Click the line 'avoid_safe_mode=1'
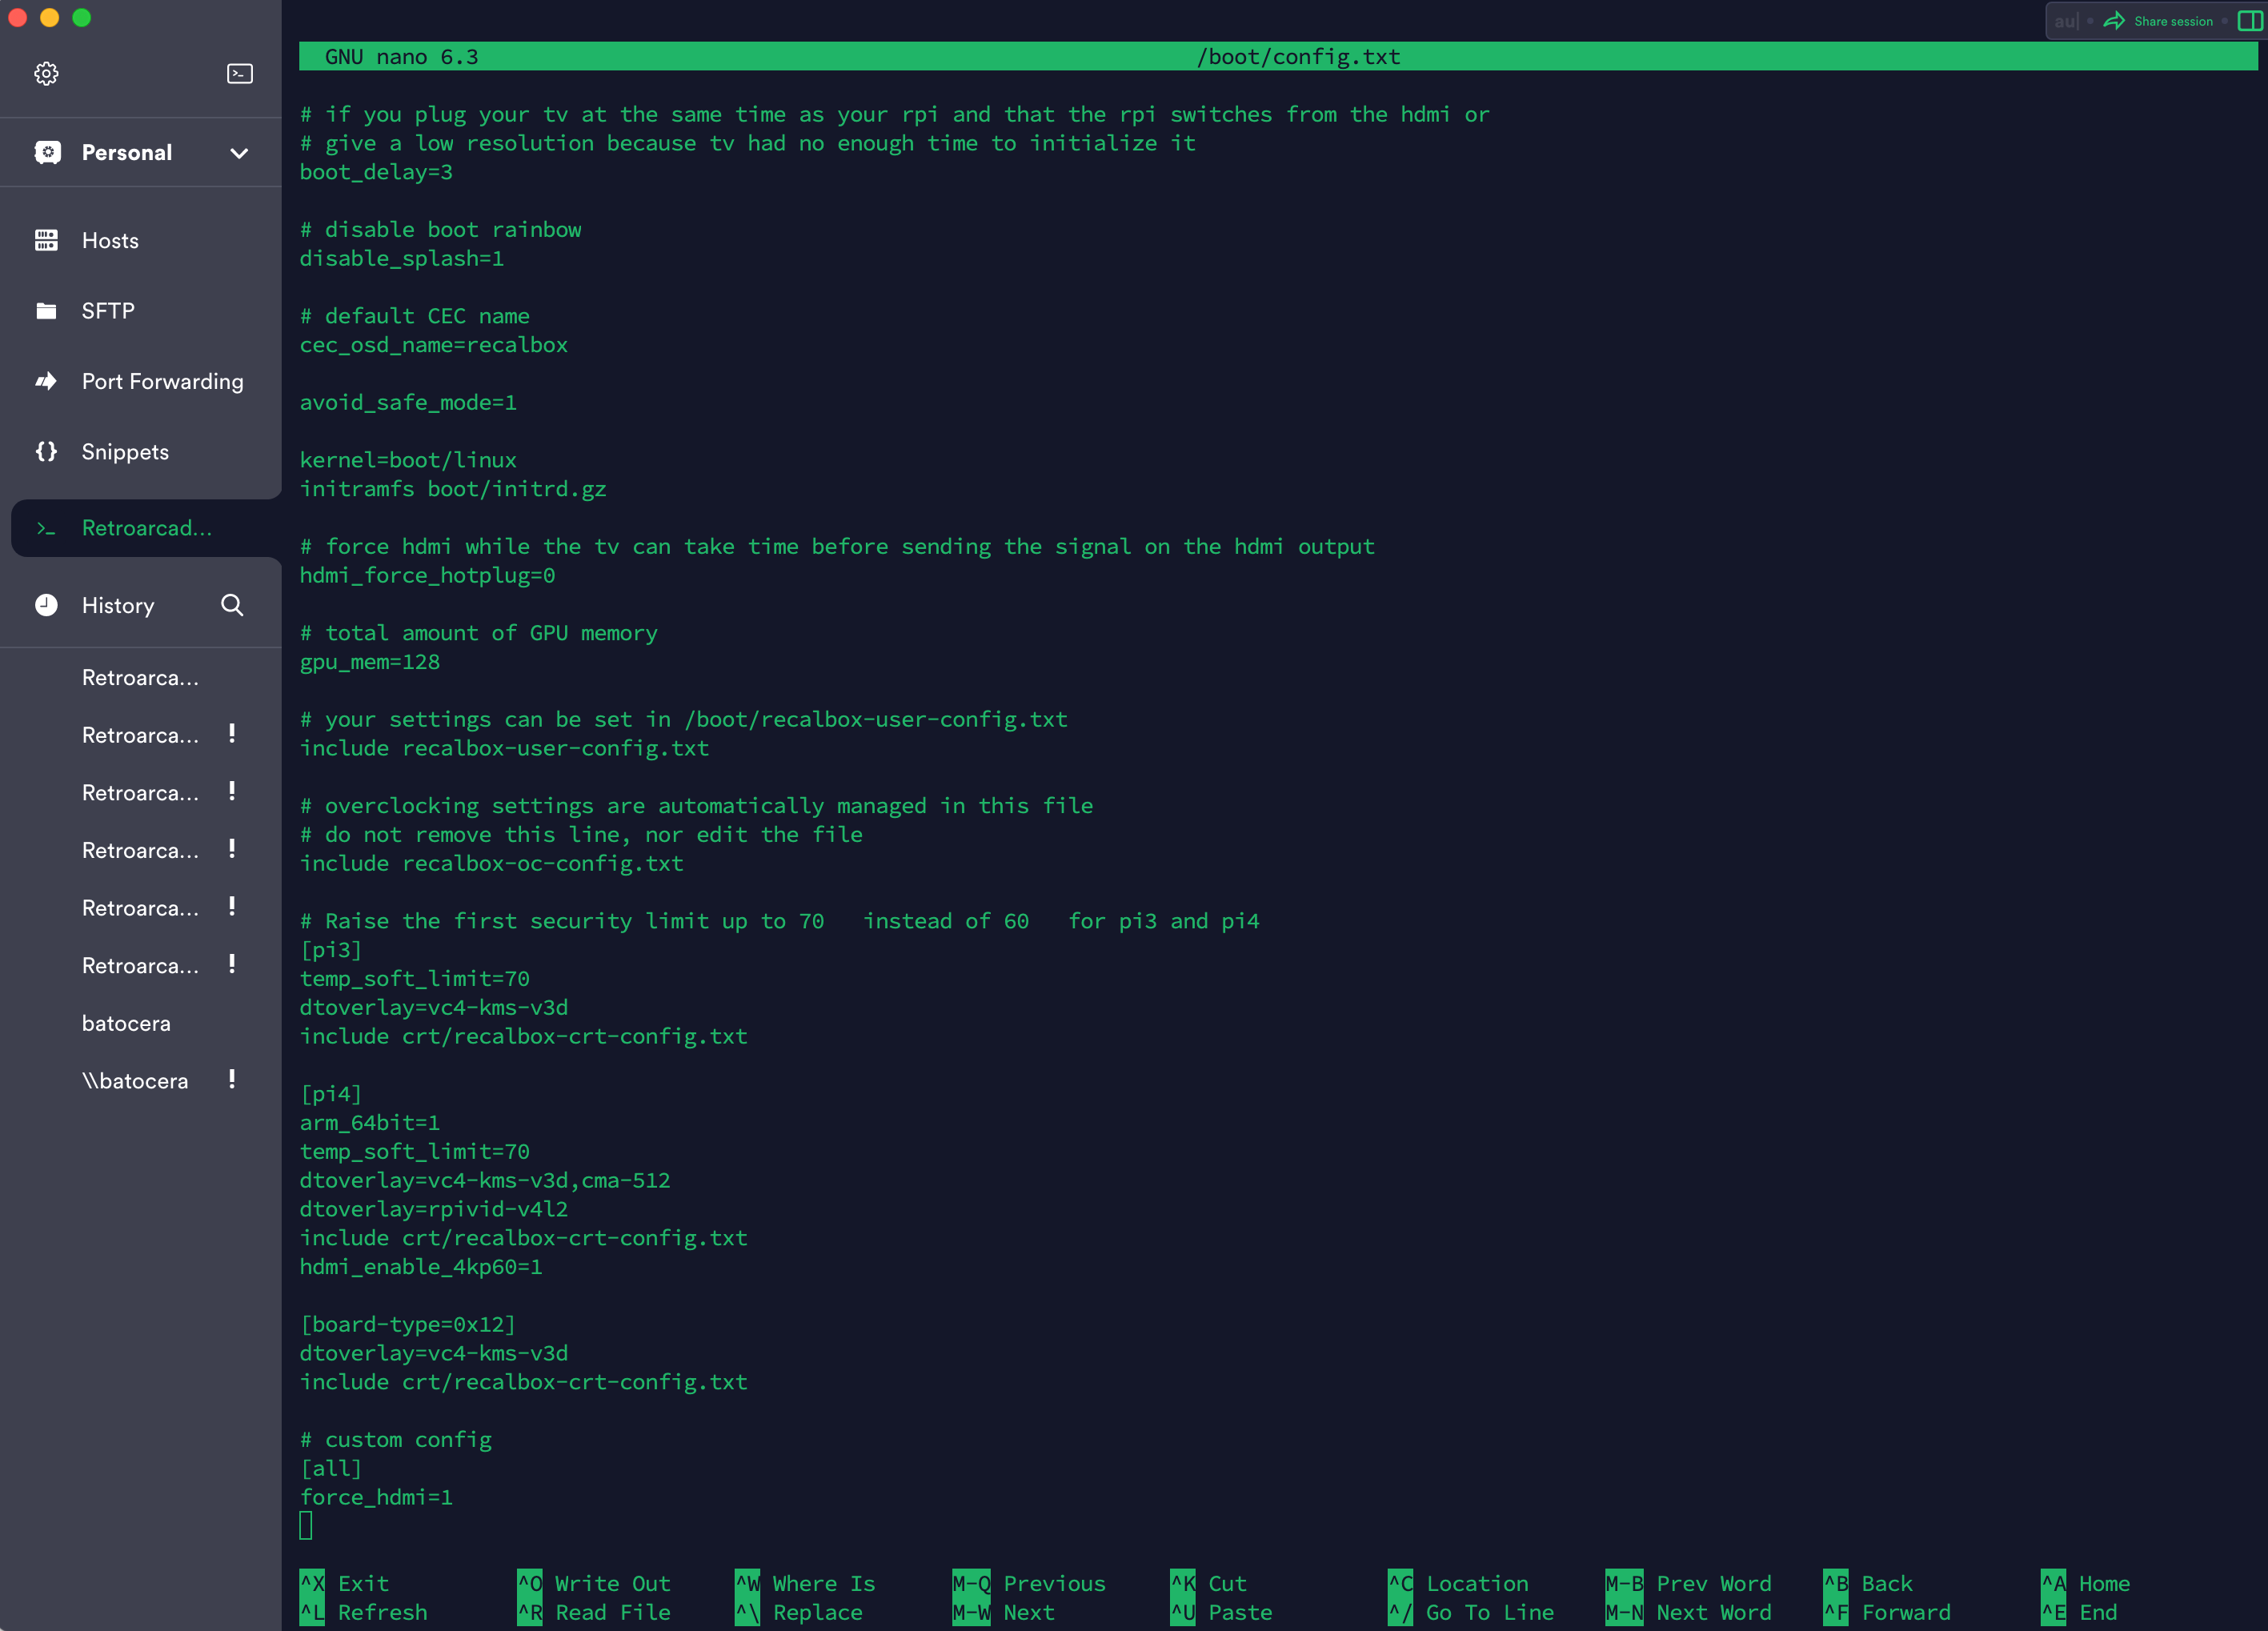Screen dimensions: 2268x1631 click(x=408, y=402)
